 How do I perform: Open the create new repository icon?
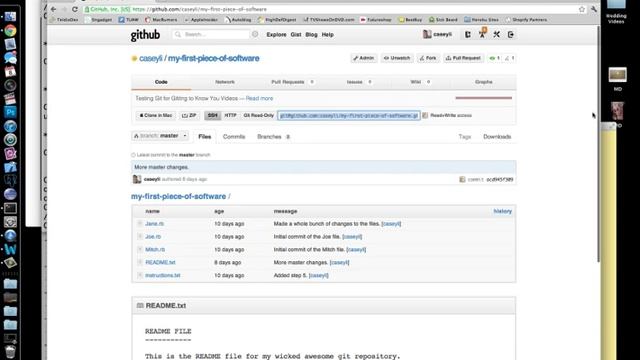click(x=468, y=35)
